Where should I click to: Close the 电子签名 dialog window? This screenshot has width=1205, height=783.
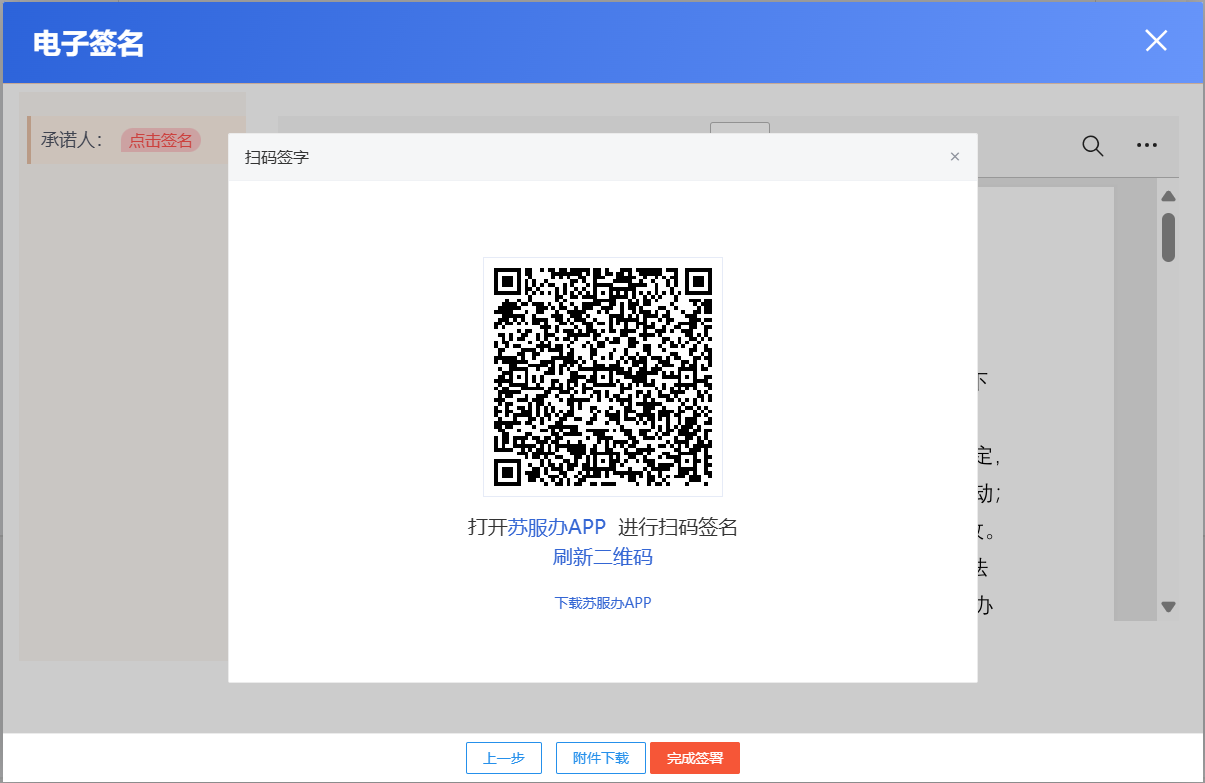point(1156,41)
